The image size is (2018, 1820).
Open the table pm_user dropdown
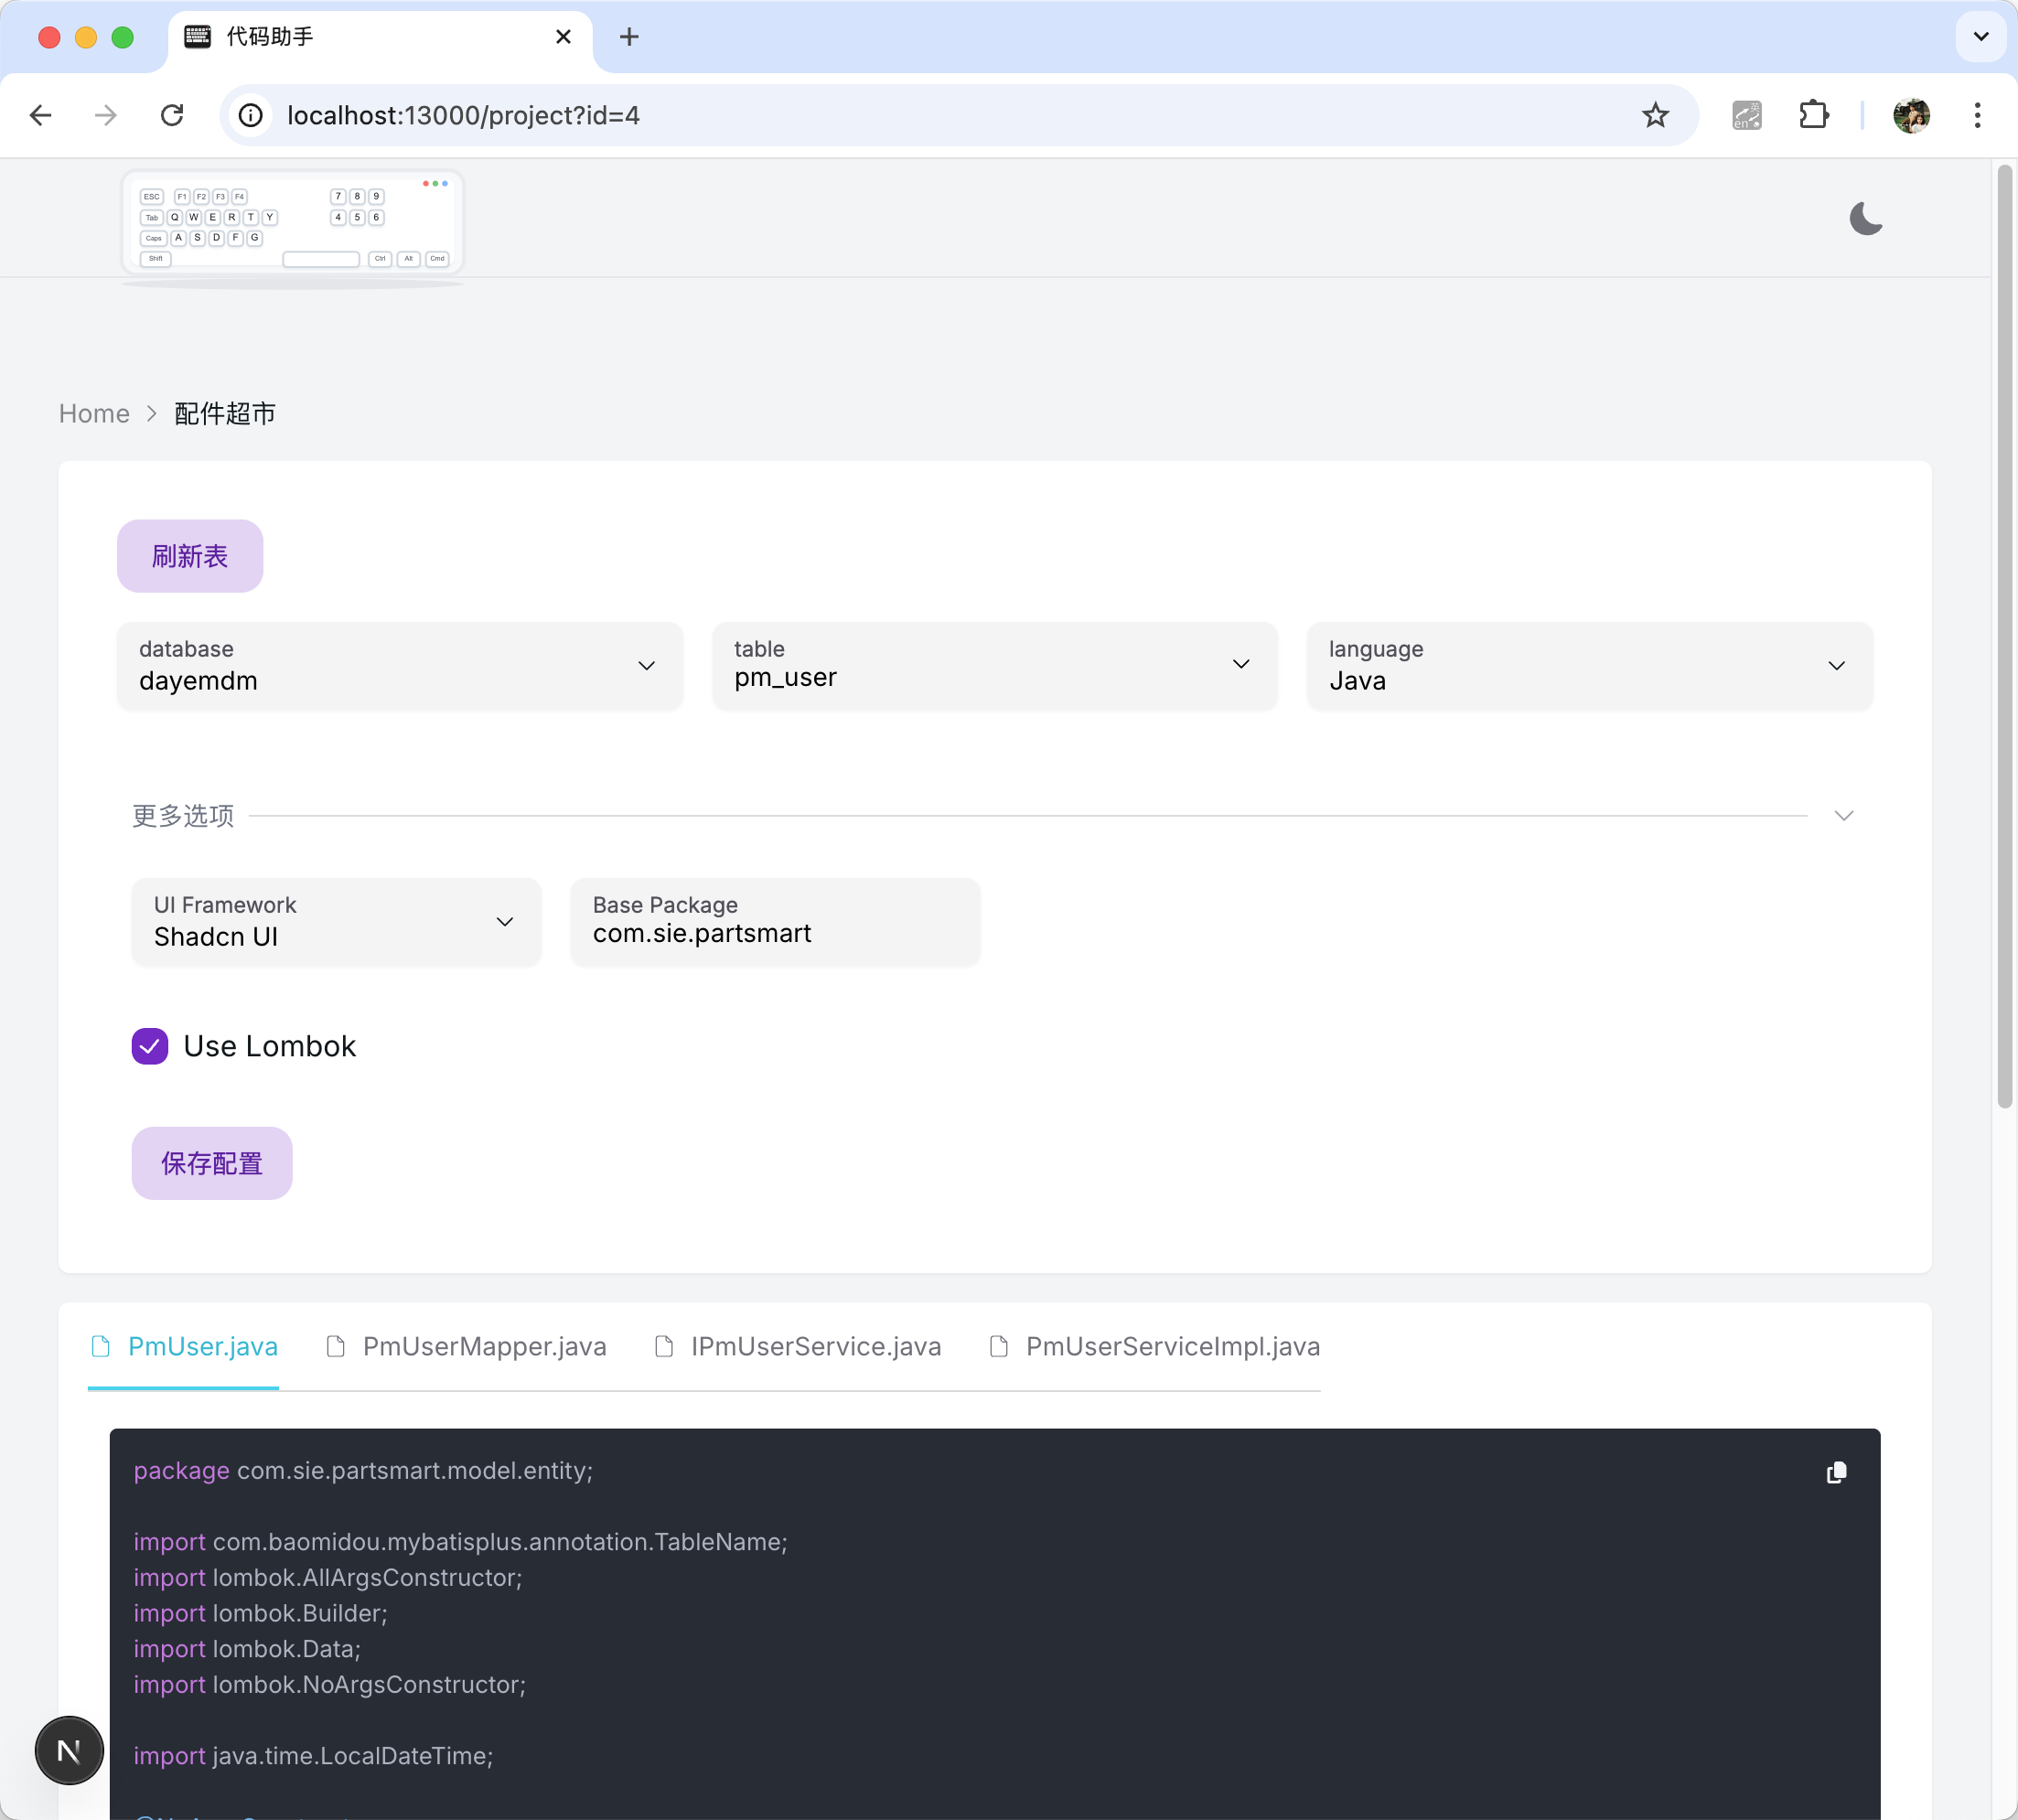click(x=994, y=666)
